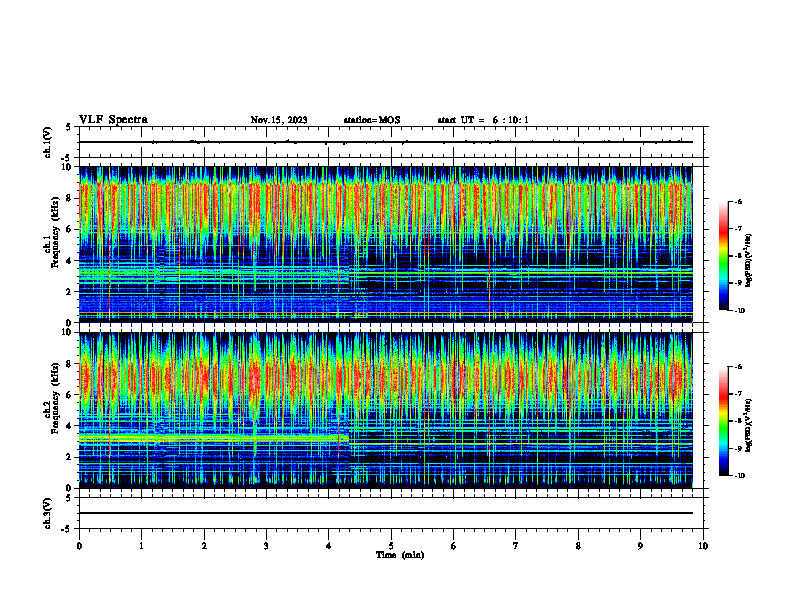Click the ch.1 colorbar log(PSD) units label
This screenshot has height=612, width=792.
coord(749,260)
